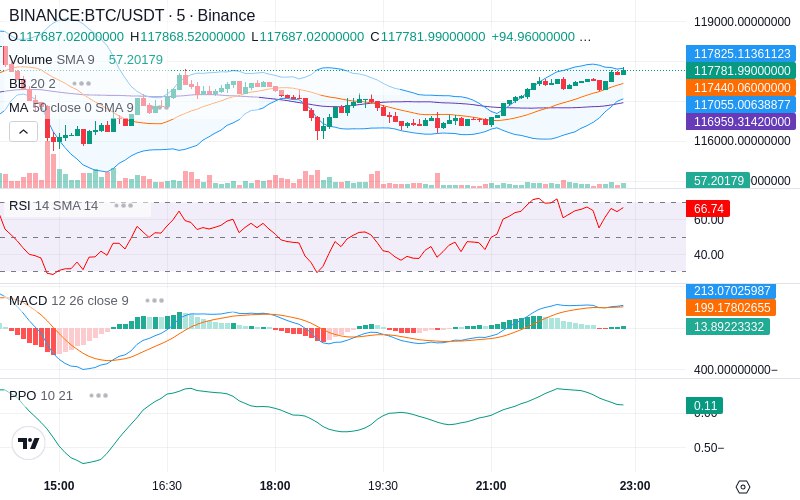This screenshot has height=500, width=800.
Task: Click the 0.50 PPO axis label
Action: click(709, 447)
